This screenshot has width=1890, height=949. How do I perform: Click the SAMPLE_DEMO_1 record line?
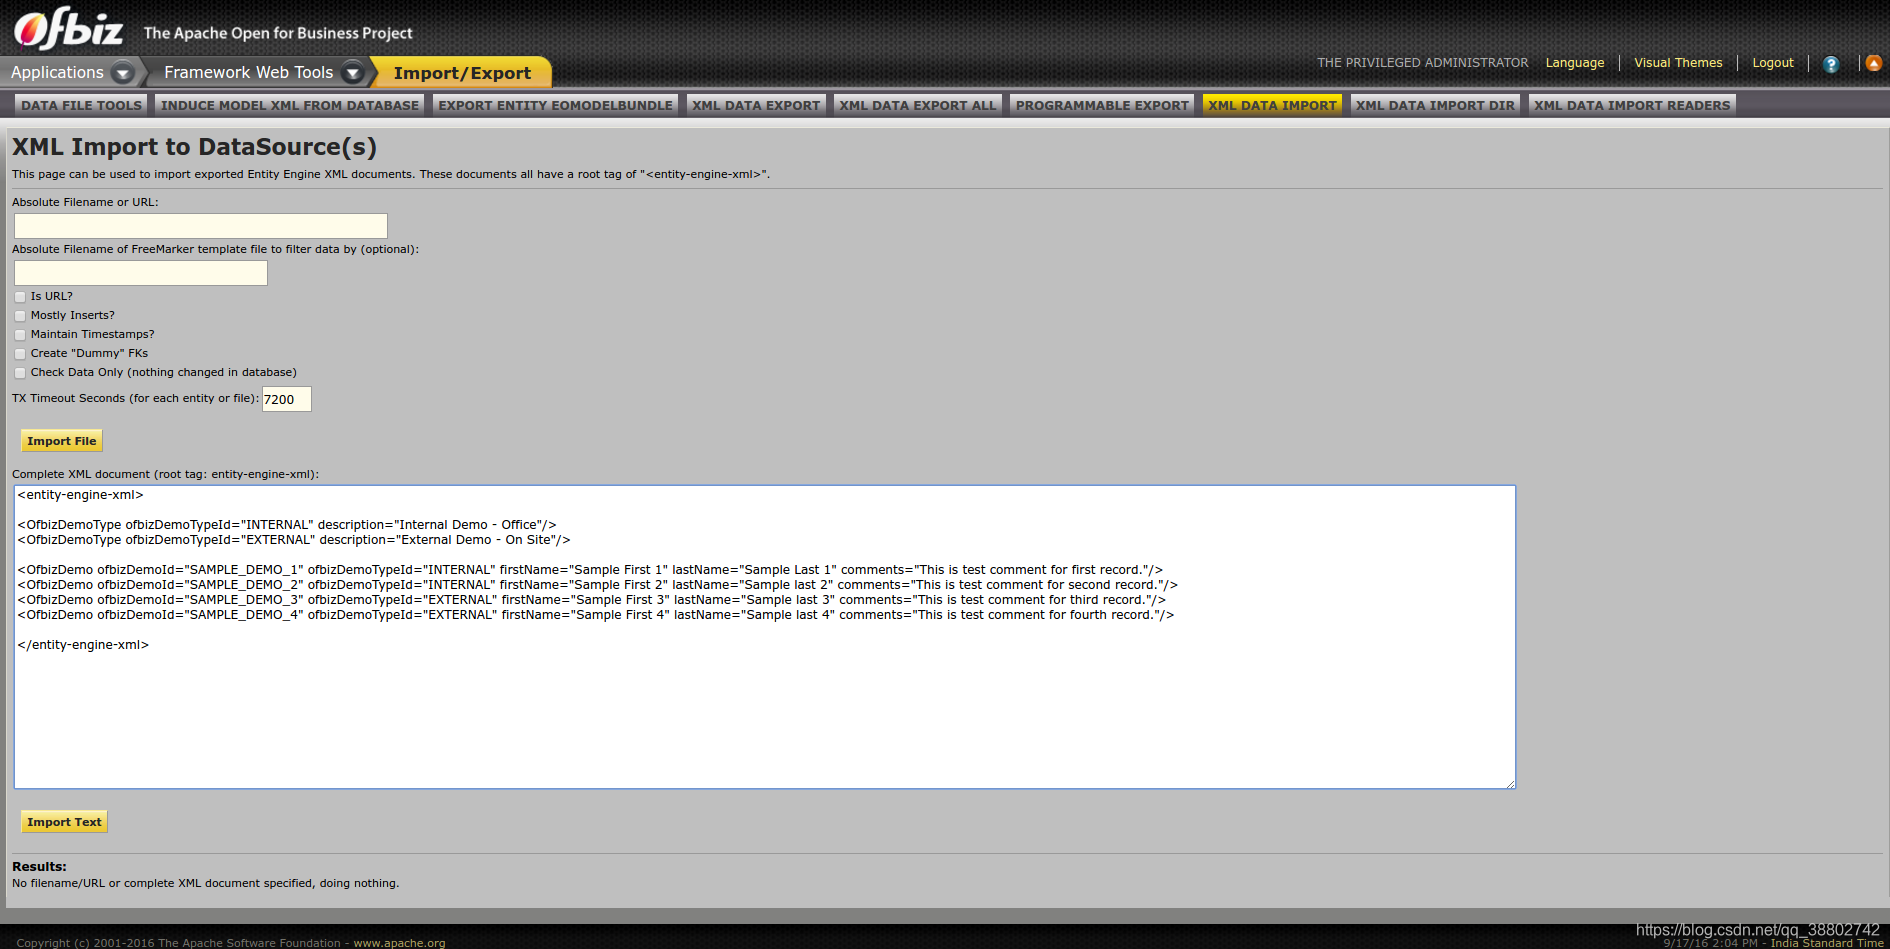point(590,570)
